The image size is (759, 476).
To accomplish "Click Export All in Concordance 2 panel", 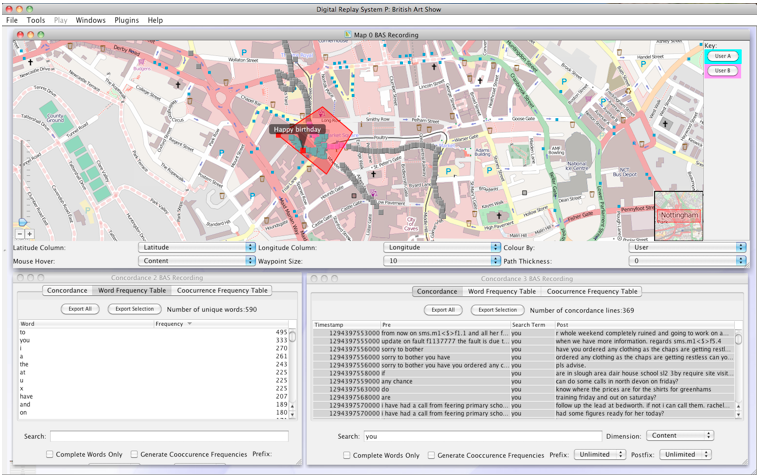I will click(x=80, y=310).
